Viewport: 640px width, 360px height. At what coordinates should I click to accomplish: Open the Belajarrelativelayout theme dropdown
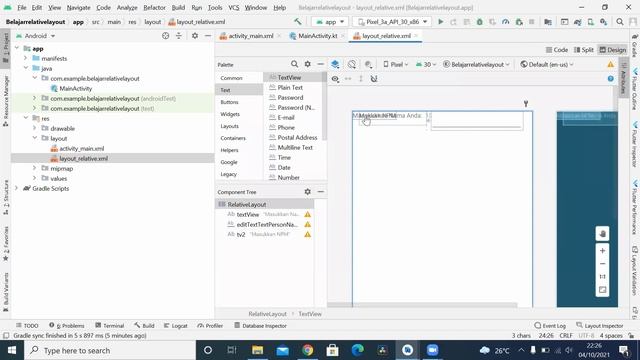tap(476, 64)
